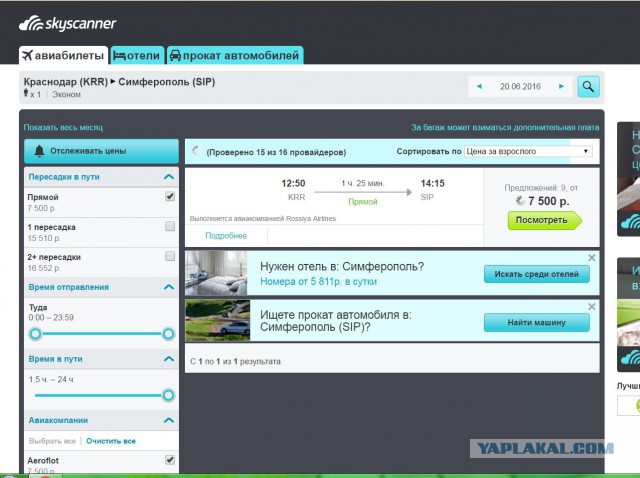Screen dimensions: 640x478
Task: Click Искать среди отелей button
Action: 536,274
